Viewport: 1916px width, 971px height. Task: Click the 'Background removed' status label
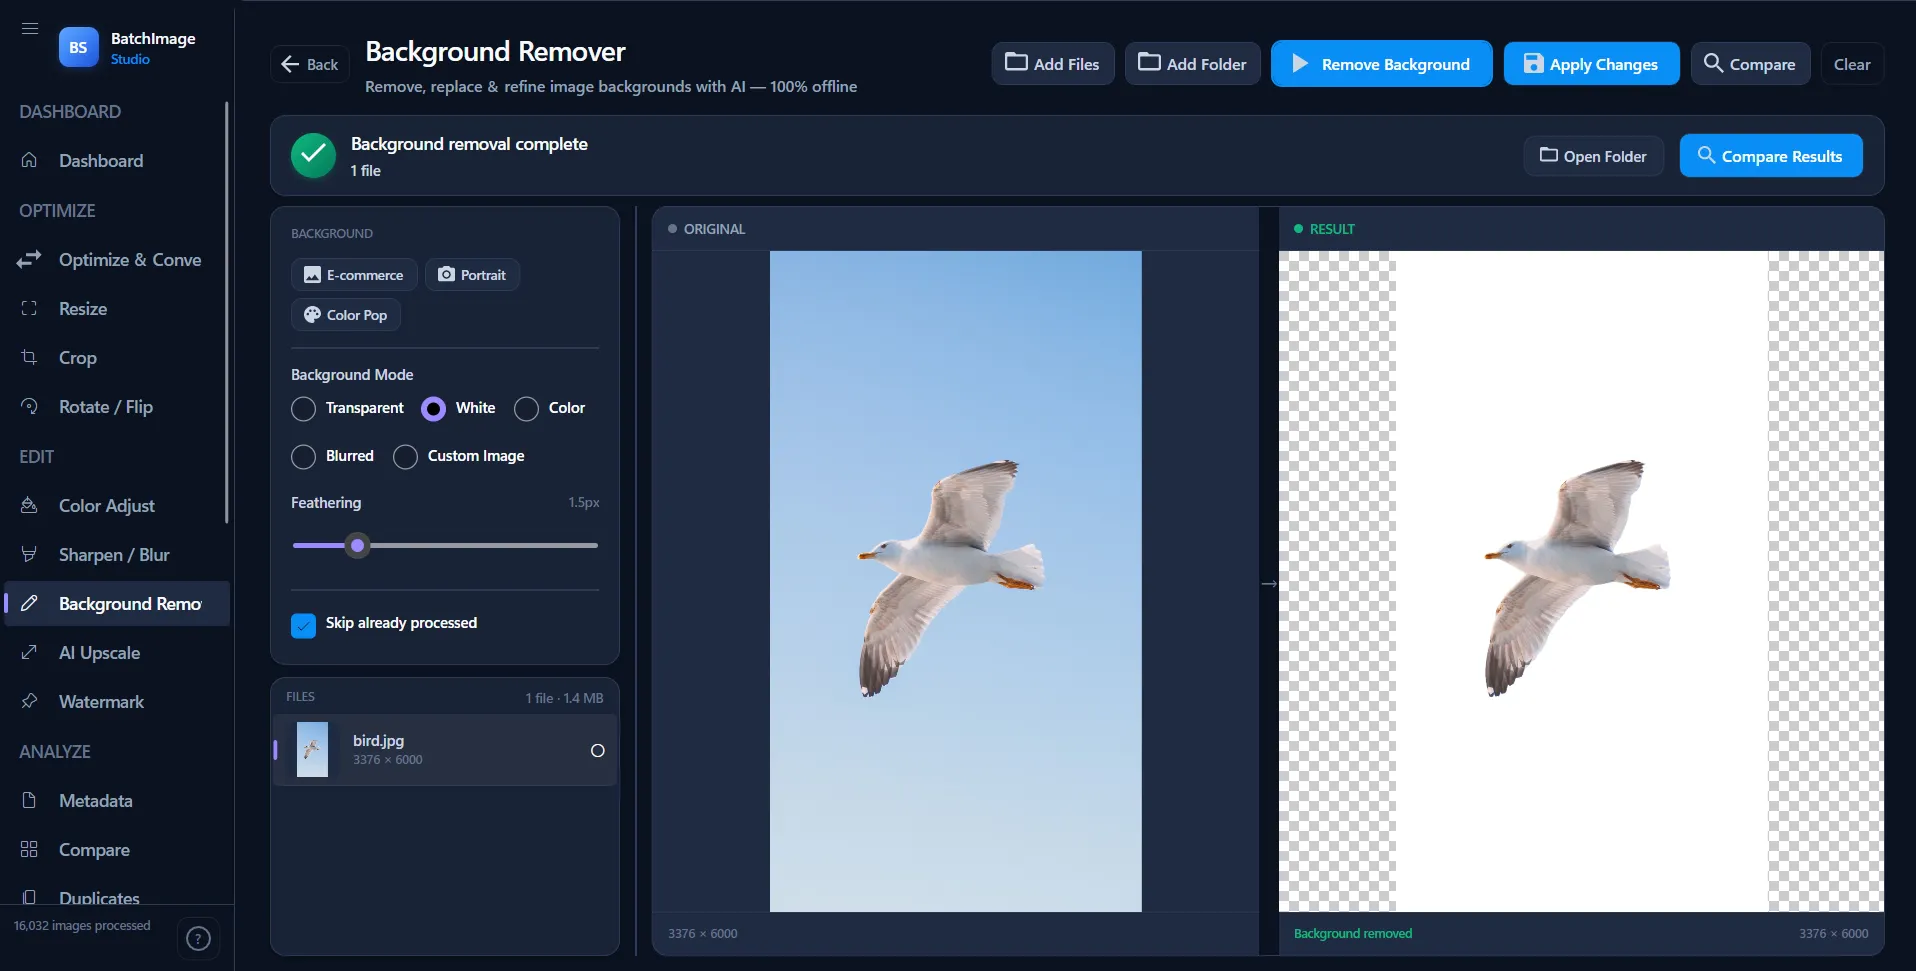1353,933
